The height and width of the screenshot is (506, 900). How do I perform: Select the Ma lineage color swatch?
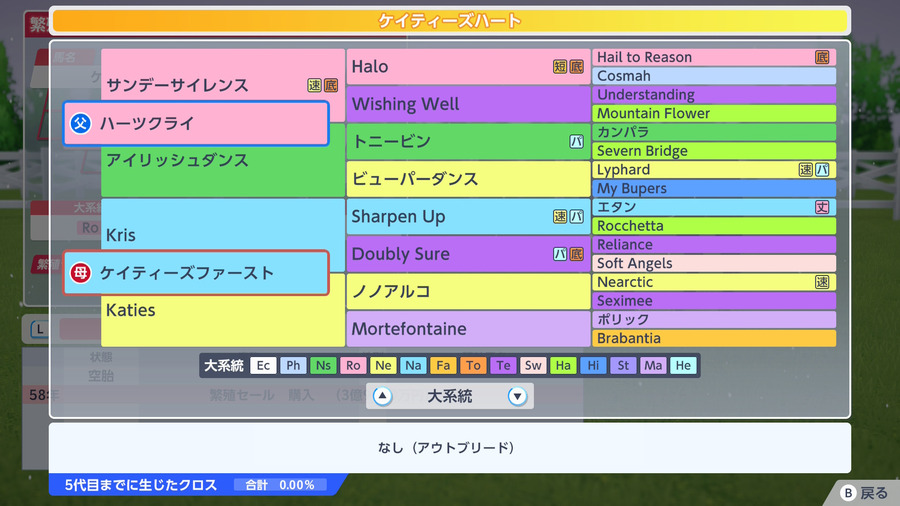point(653,365)
